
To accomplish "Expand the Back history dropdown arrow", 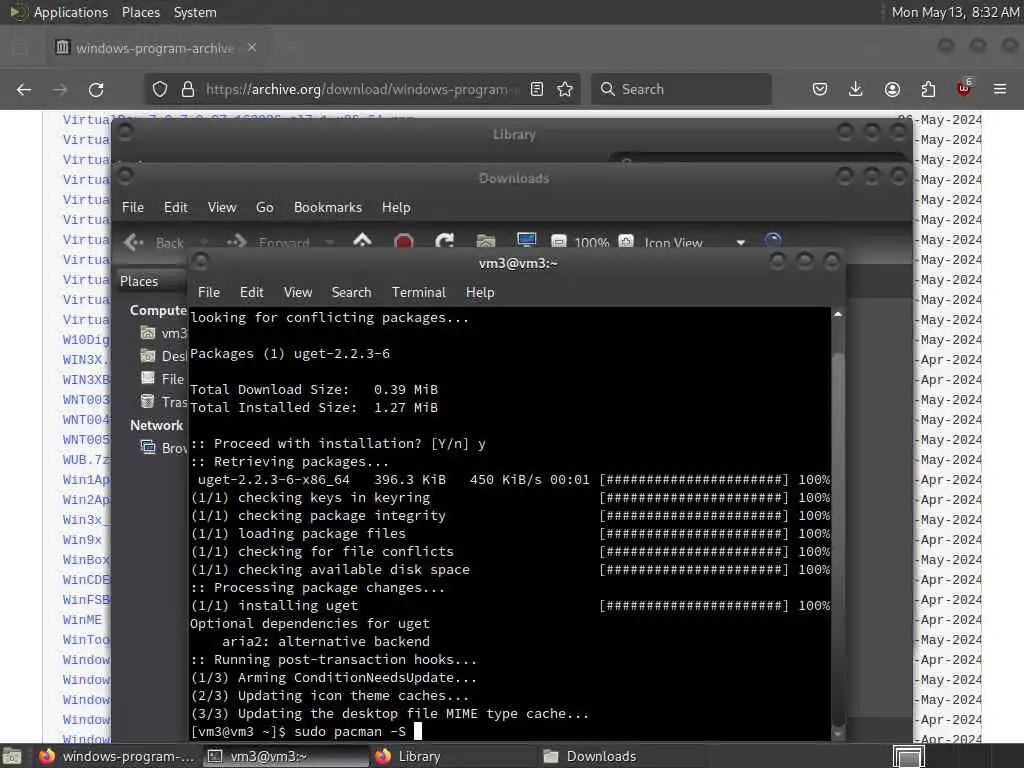I will click(204, 242).
